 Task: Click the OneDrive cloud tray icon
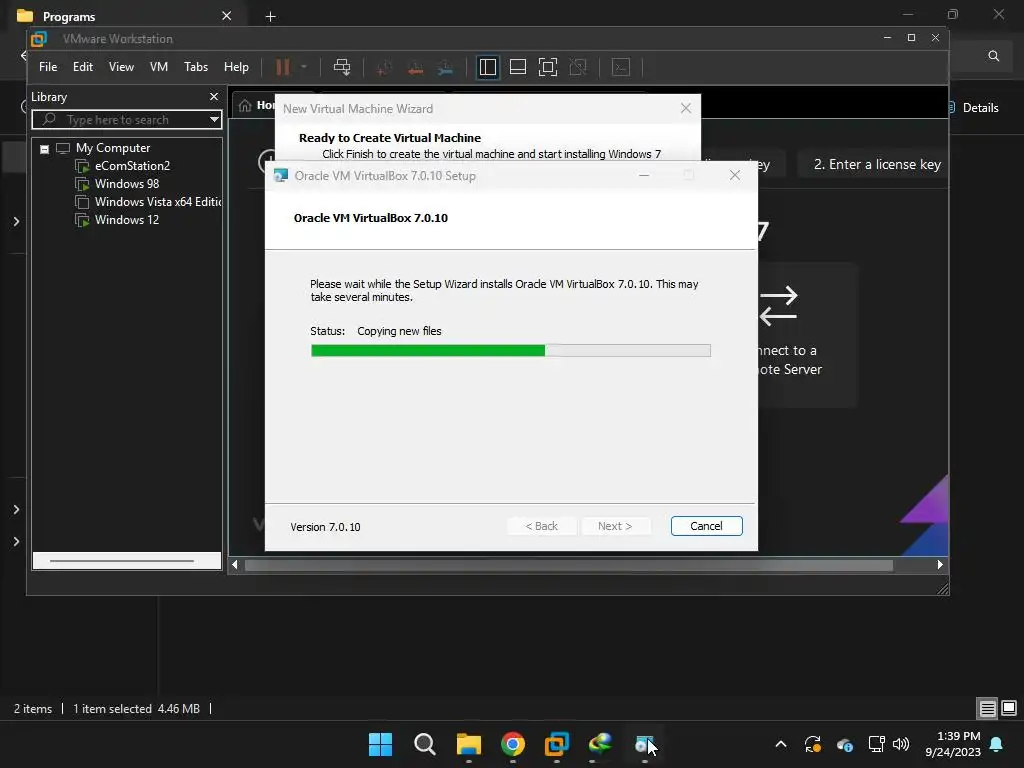point(844,744)
